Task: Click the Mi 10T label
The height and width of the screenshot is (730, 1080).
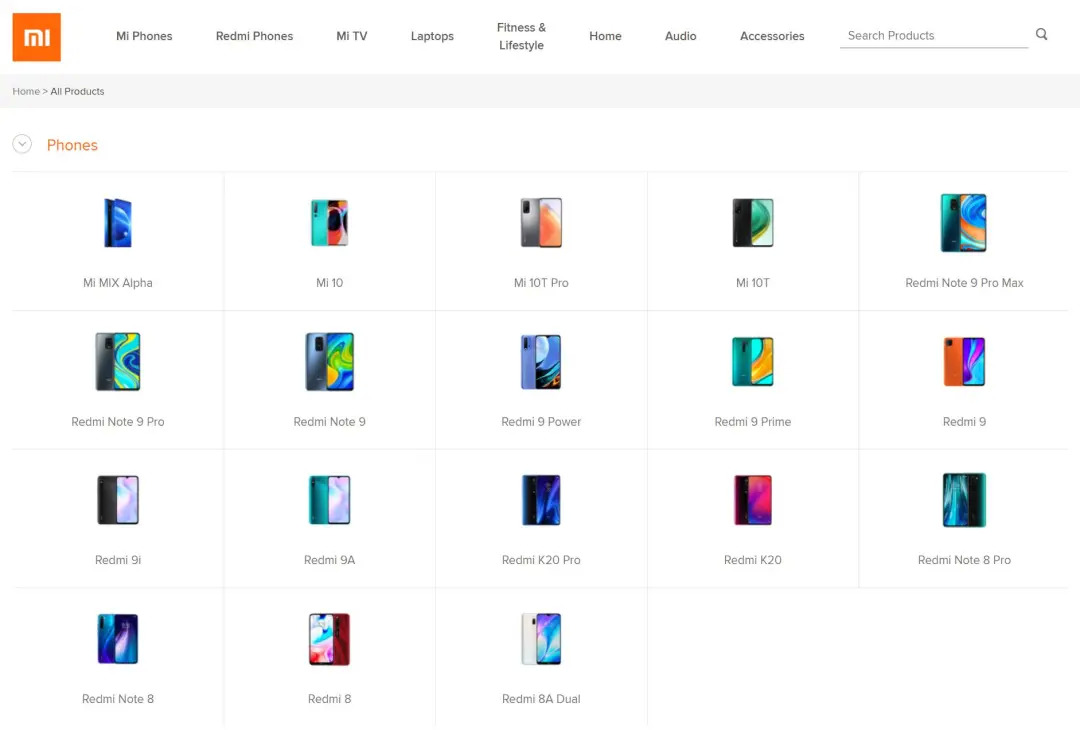Action: click(752, 282)
